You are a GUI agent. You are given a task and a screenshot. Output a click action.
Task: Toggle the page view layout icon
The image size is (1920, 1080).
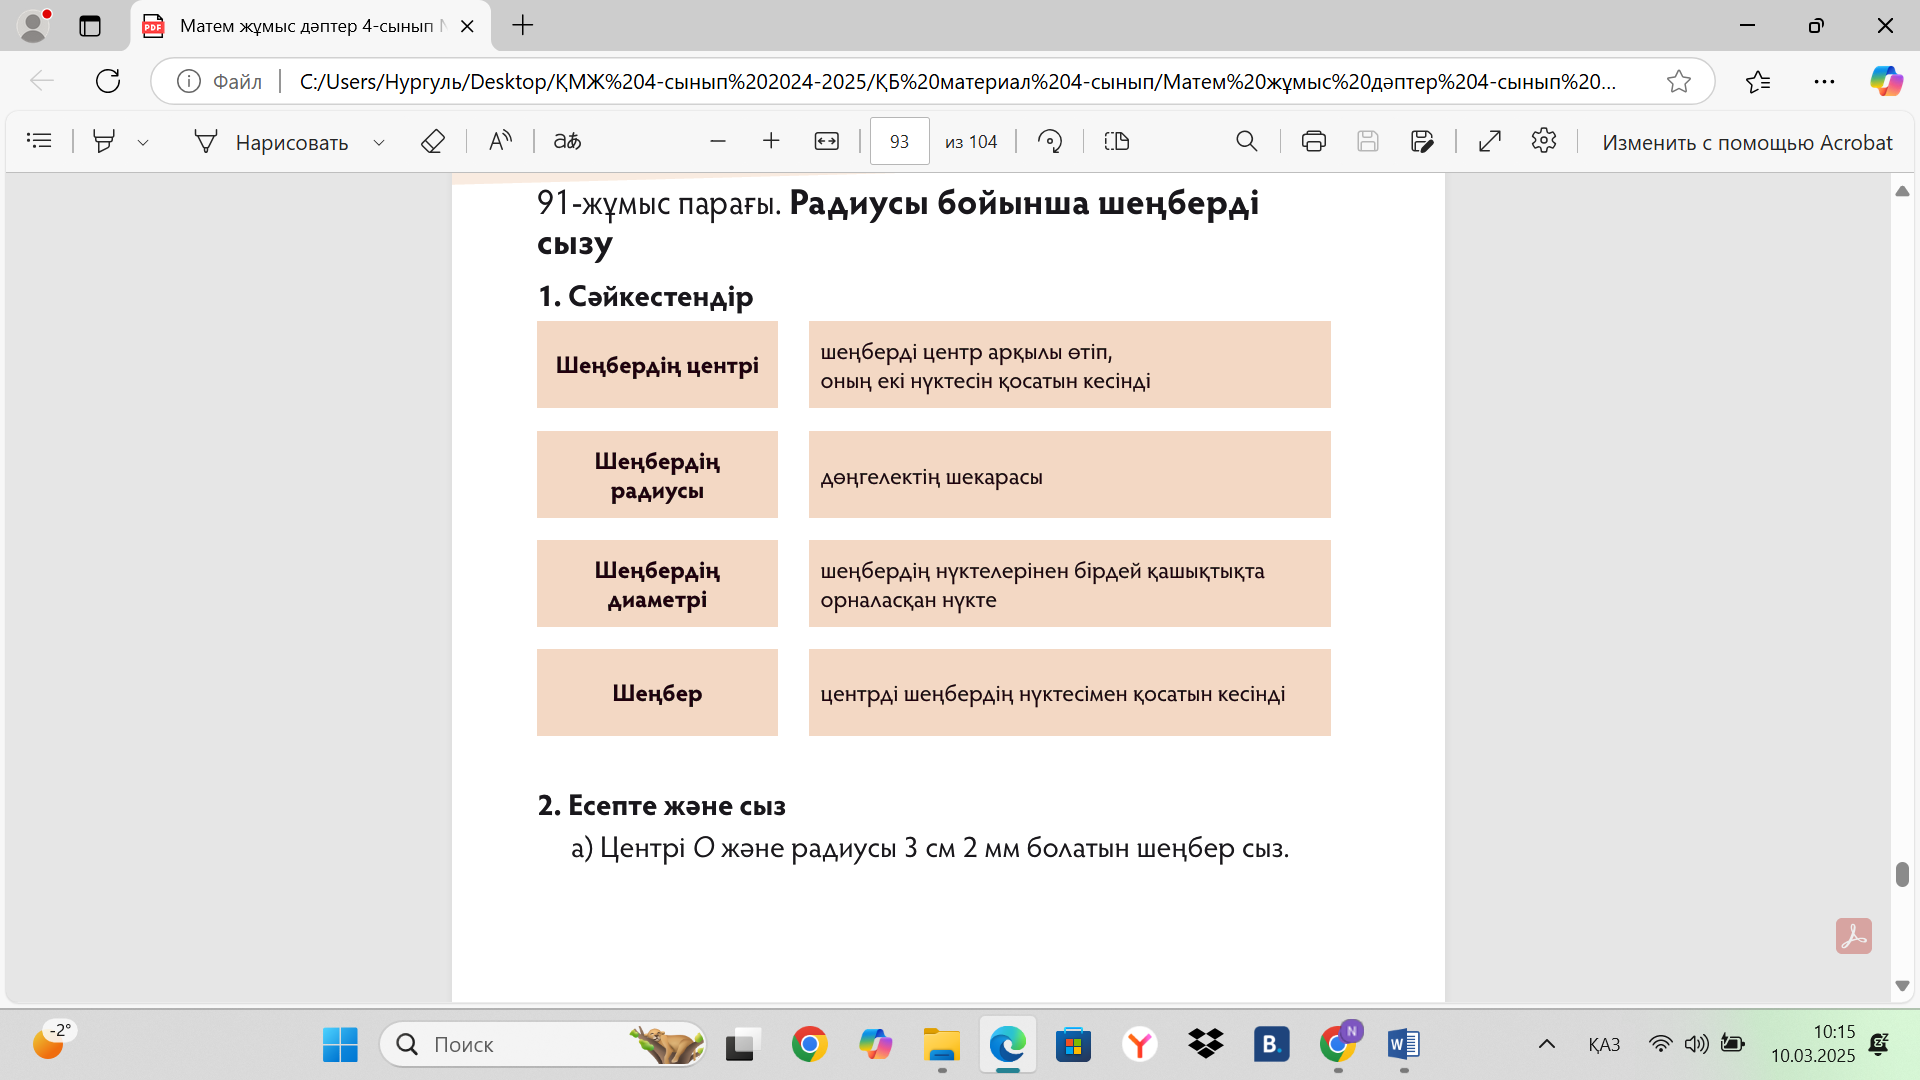click(1117, 141)
